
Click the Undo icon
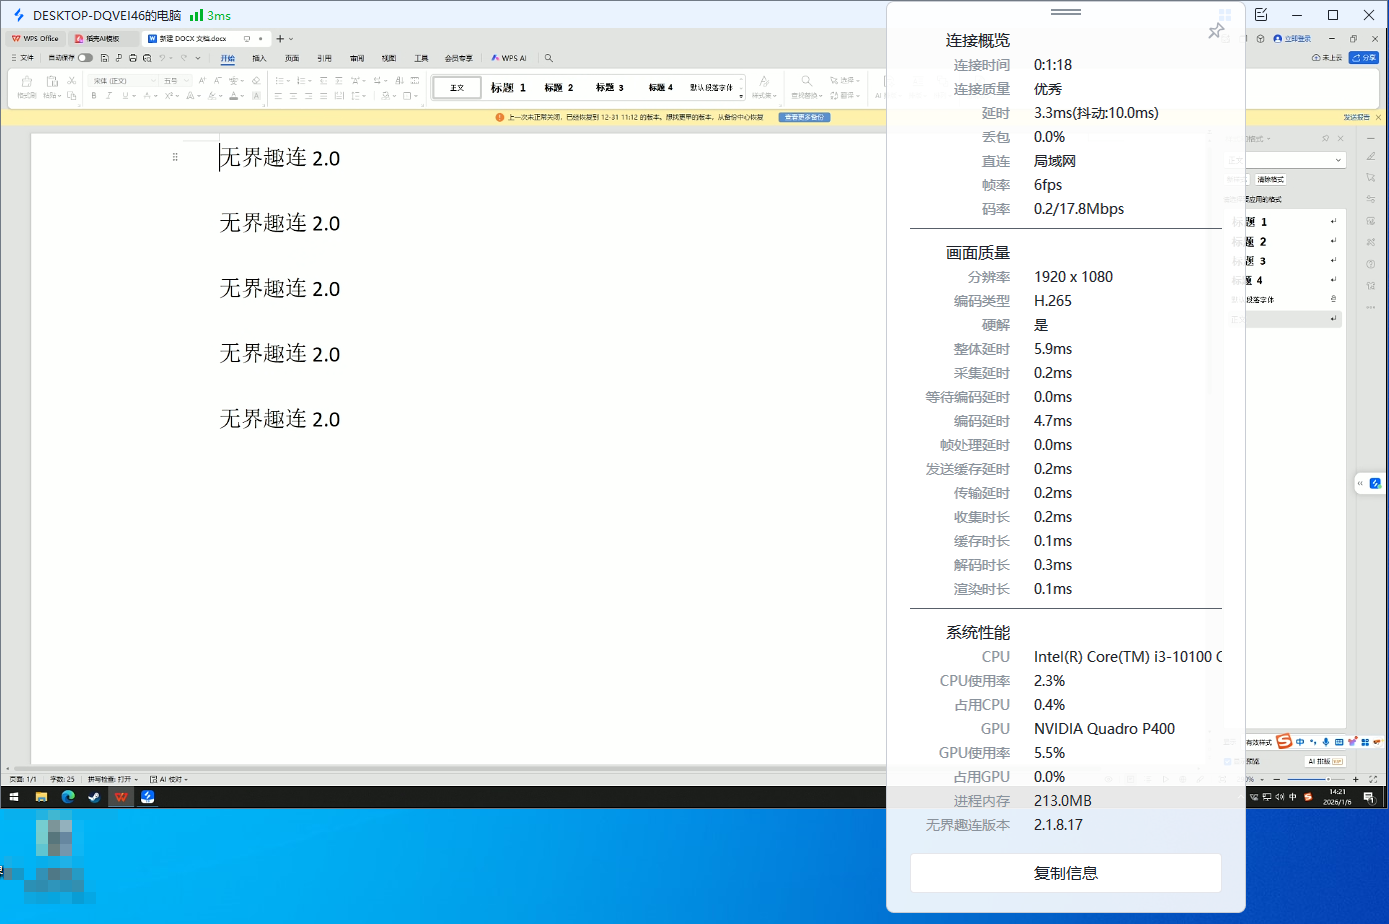click(161, 57)
